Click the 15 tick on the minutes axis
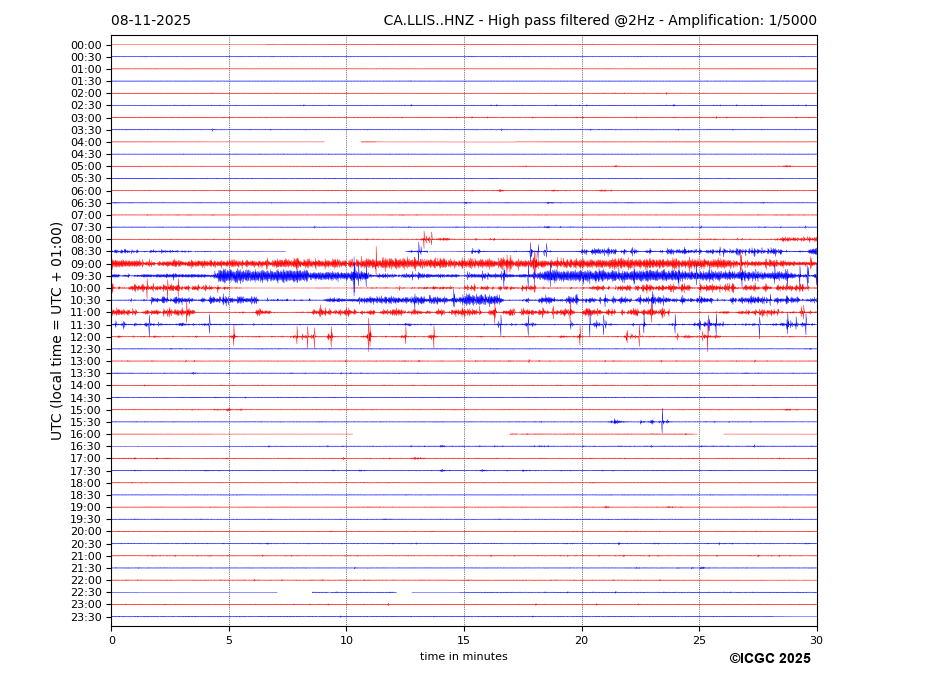Viewport: 927px width, 696px height. pyautogui.click(x=464, y=640)
